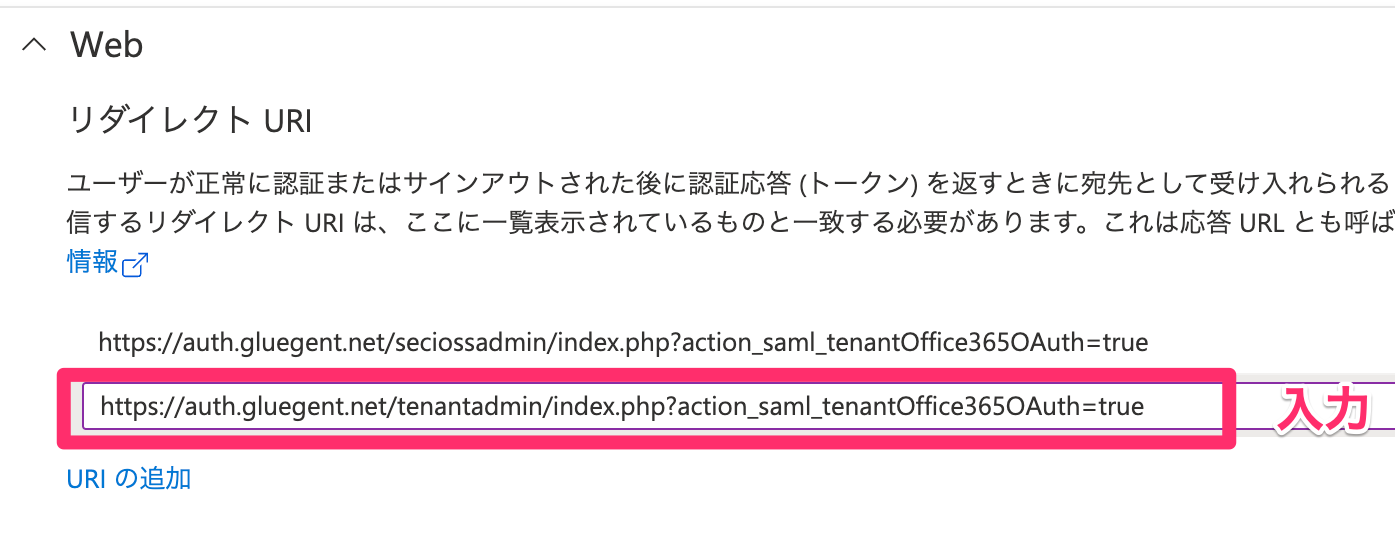Click description line starting with 信するリダイレクト
Image resolution: width=1395 pixels, height=538 pixels.
click(x=700, y=222)
